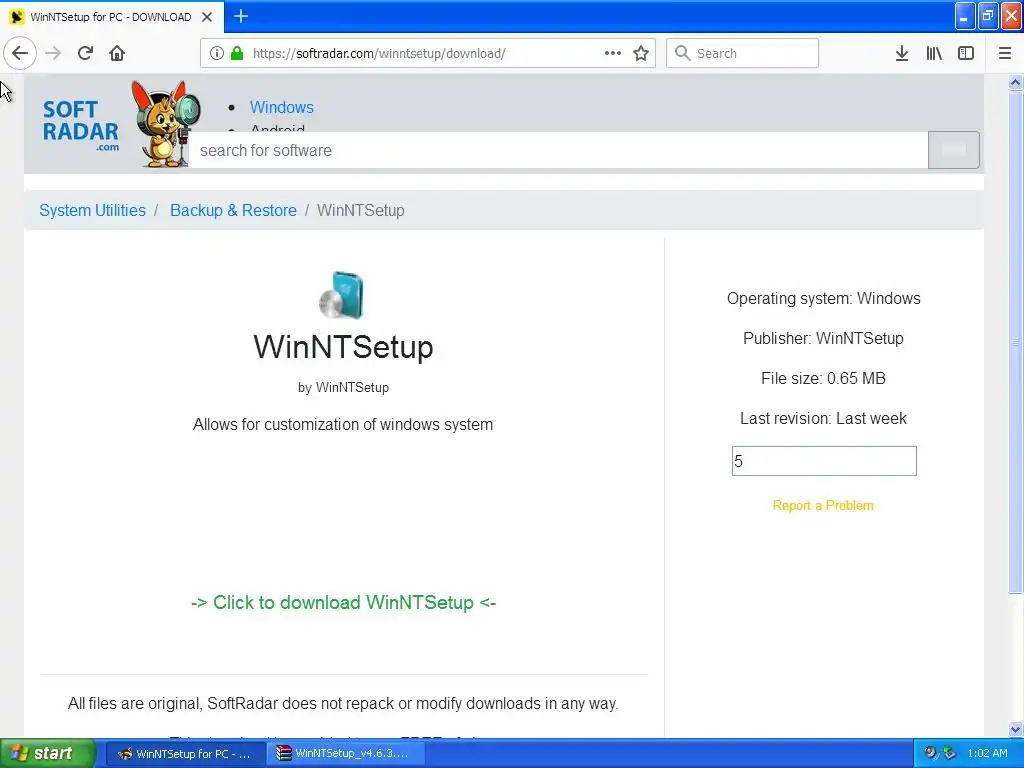Click the first system tray icon
Screen dimensions: 1024x768
(x=930, y=754)
